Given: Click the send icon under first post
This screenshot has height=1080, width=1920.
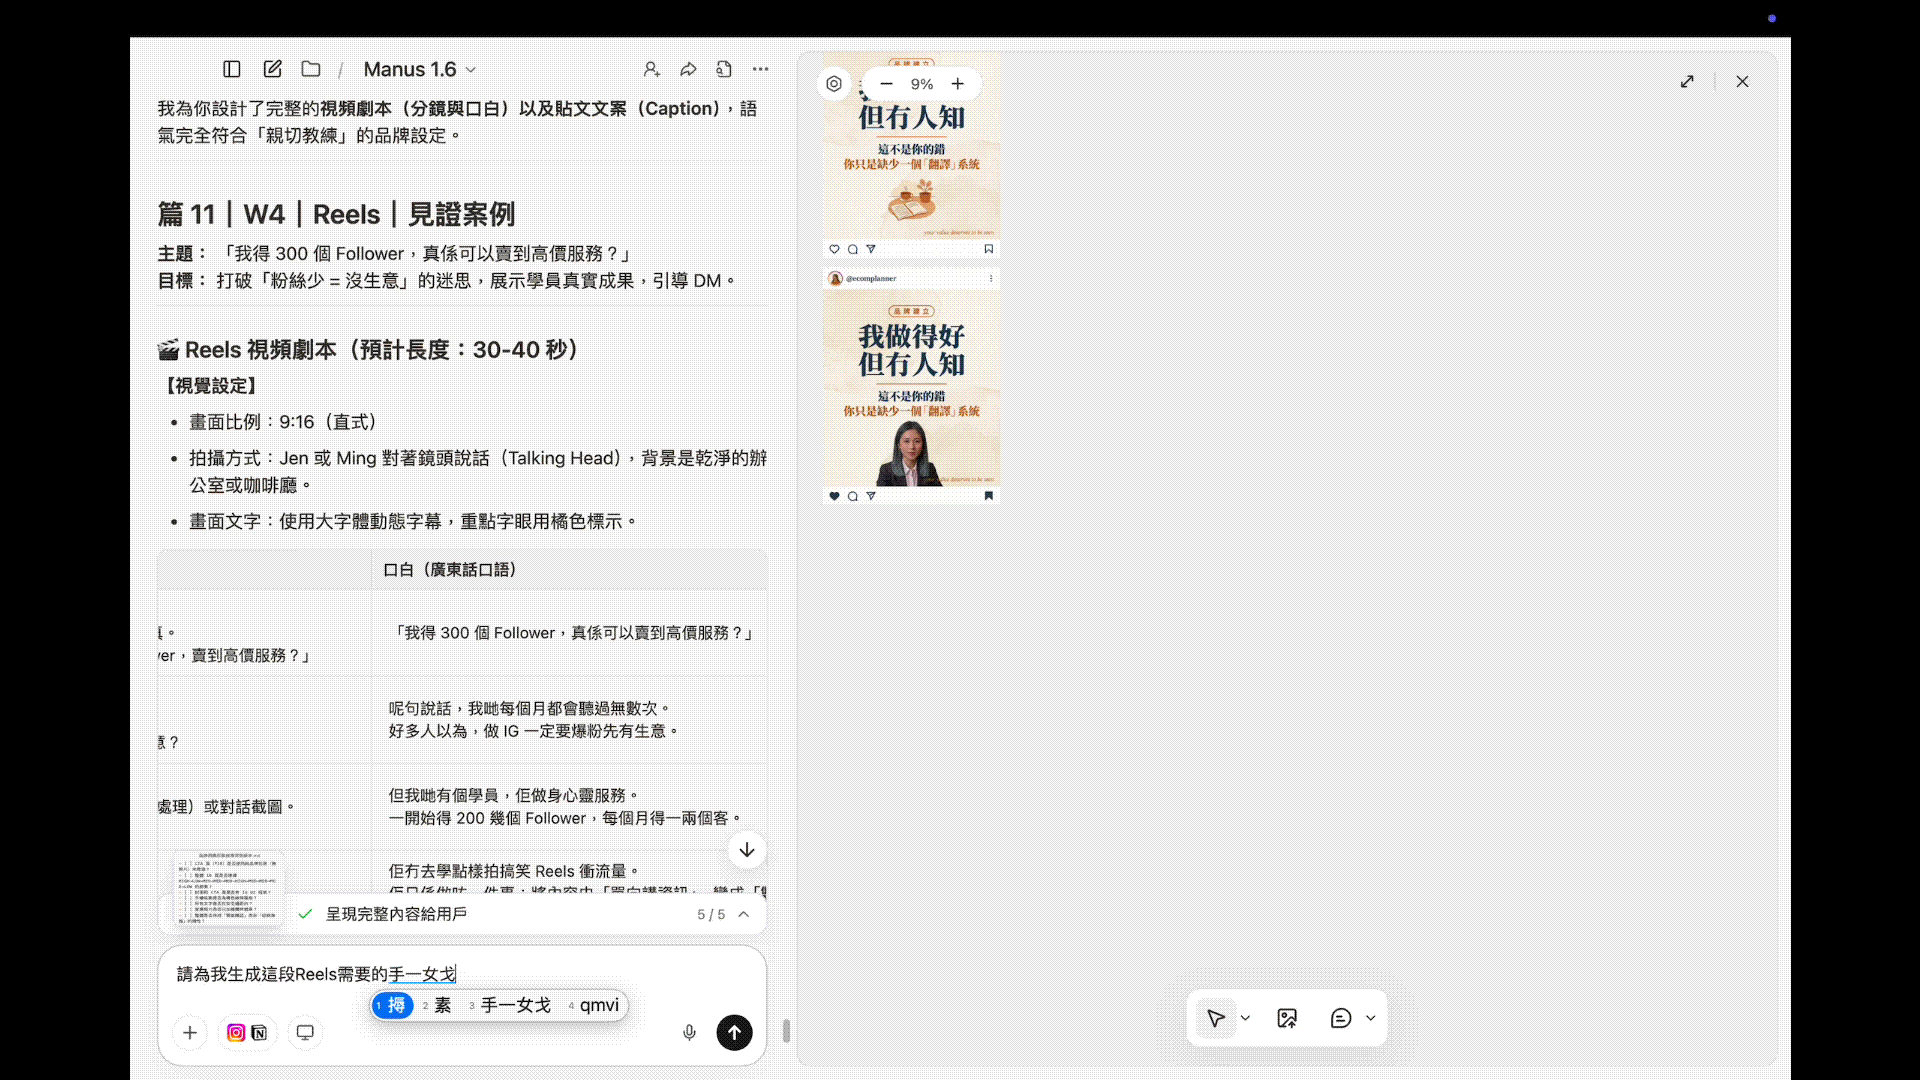Looking at the screenshot, I should tap(871, 249).
